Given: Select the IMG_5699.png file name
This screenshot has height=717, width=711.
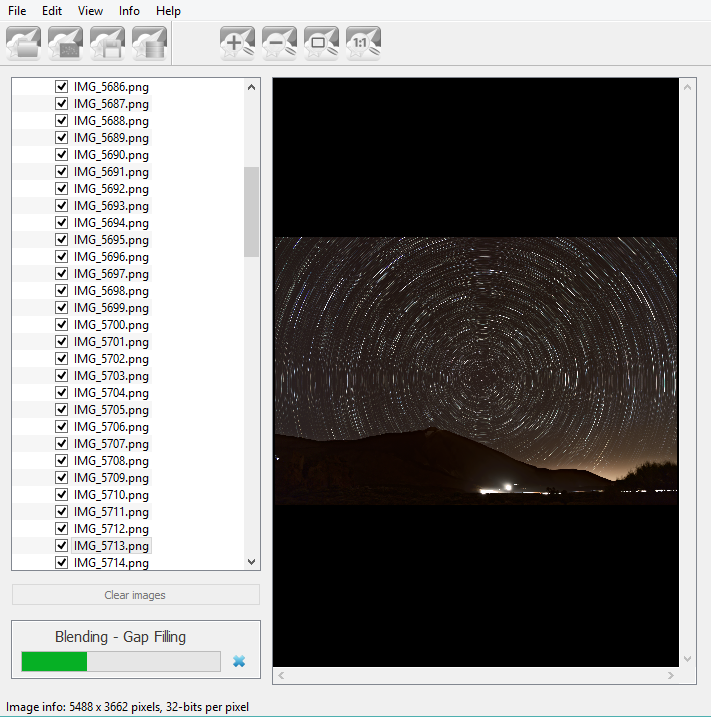Looking at the screenshot, I should tap(111, 308).
